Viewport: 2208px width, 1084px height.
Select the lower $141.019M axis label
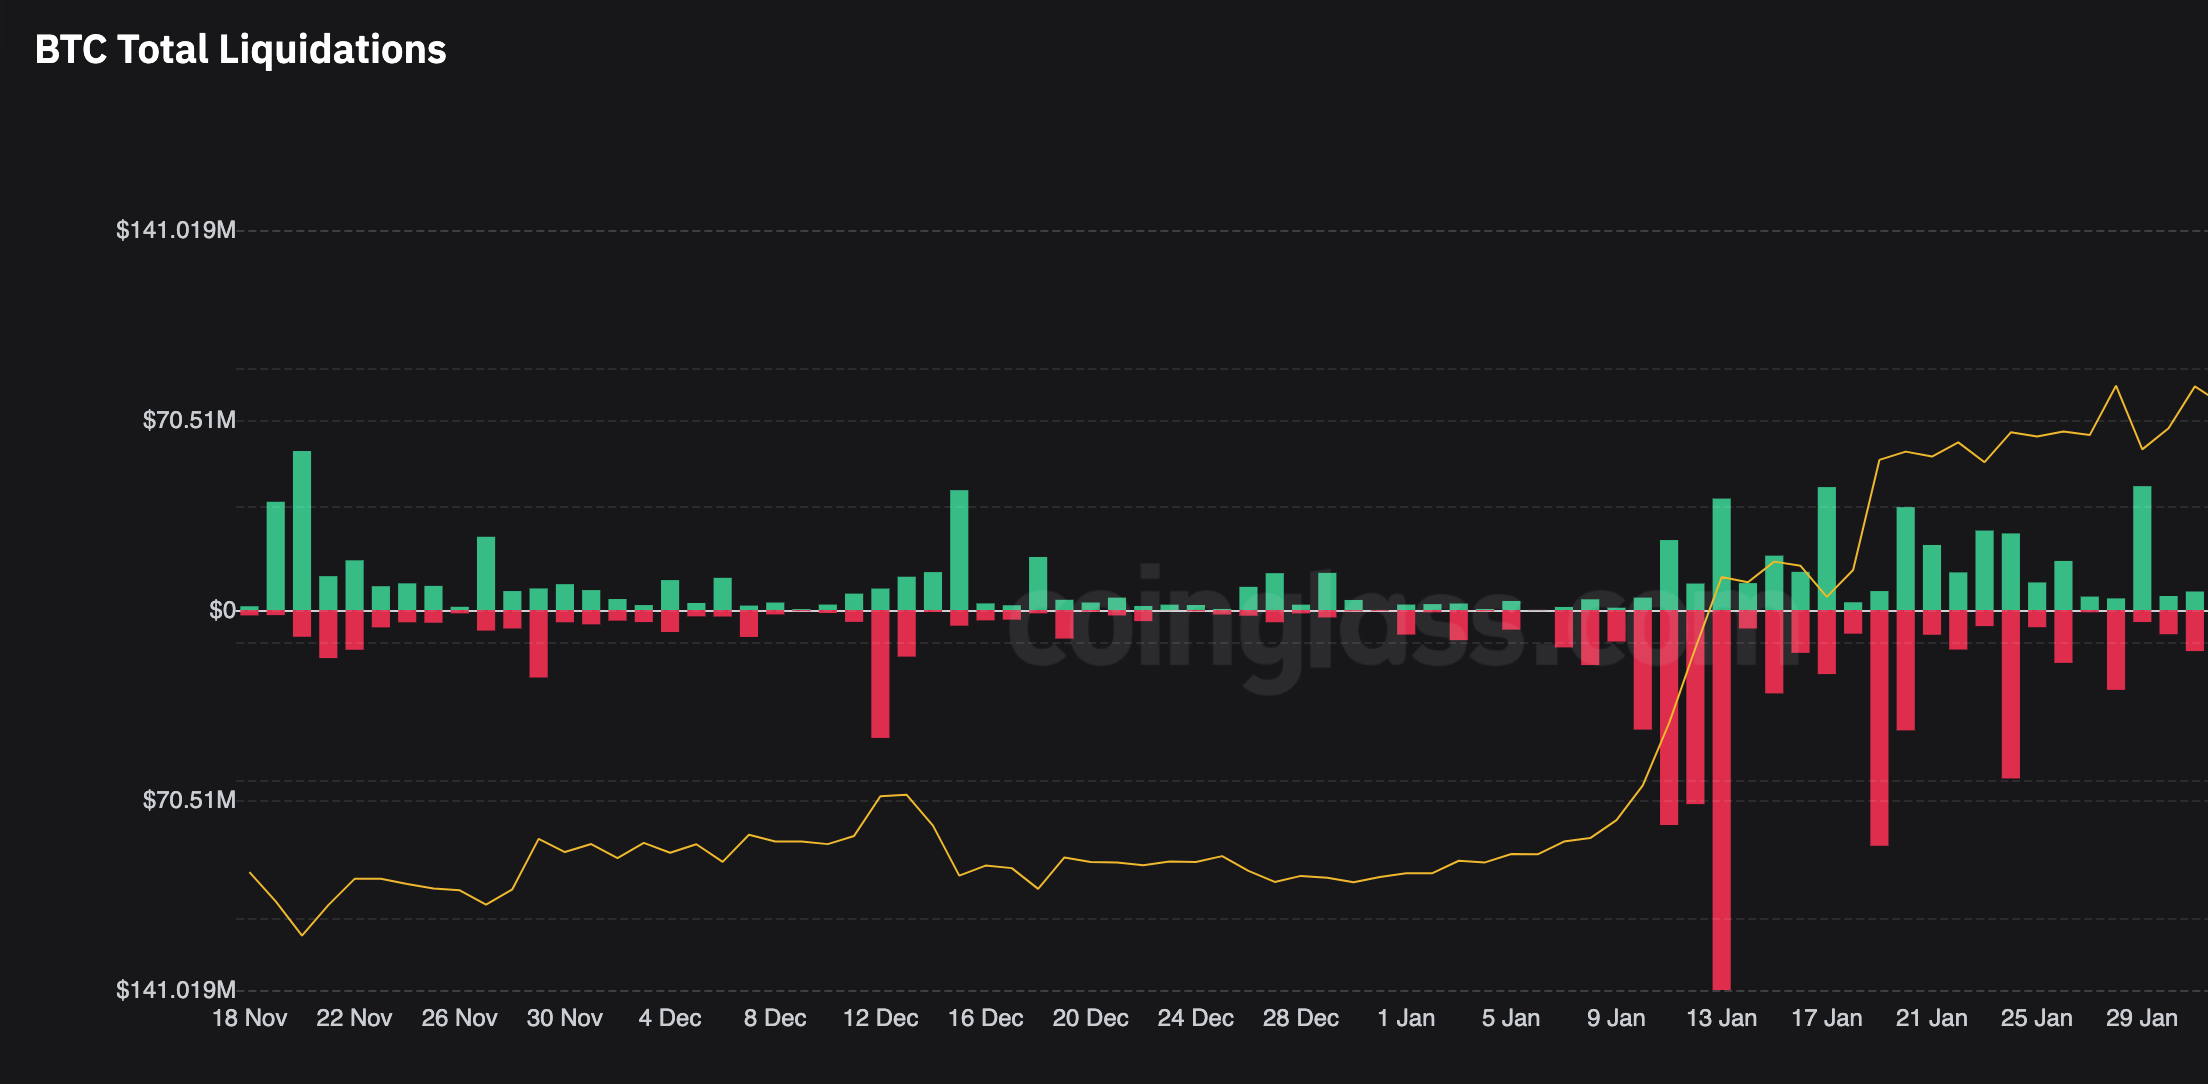tap(176, 990)
